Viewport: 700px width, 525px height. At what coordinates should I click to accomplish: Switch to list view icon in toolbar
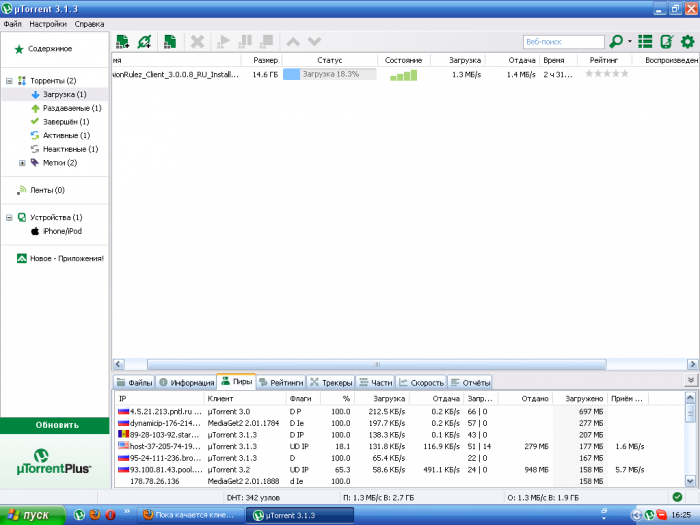(x=645, y=42)
